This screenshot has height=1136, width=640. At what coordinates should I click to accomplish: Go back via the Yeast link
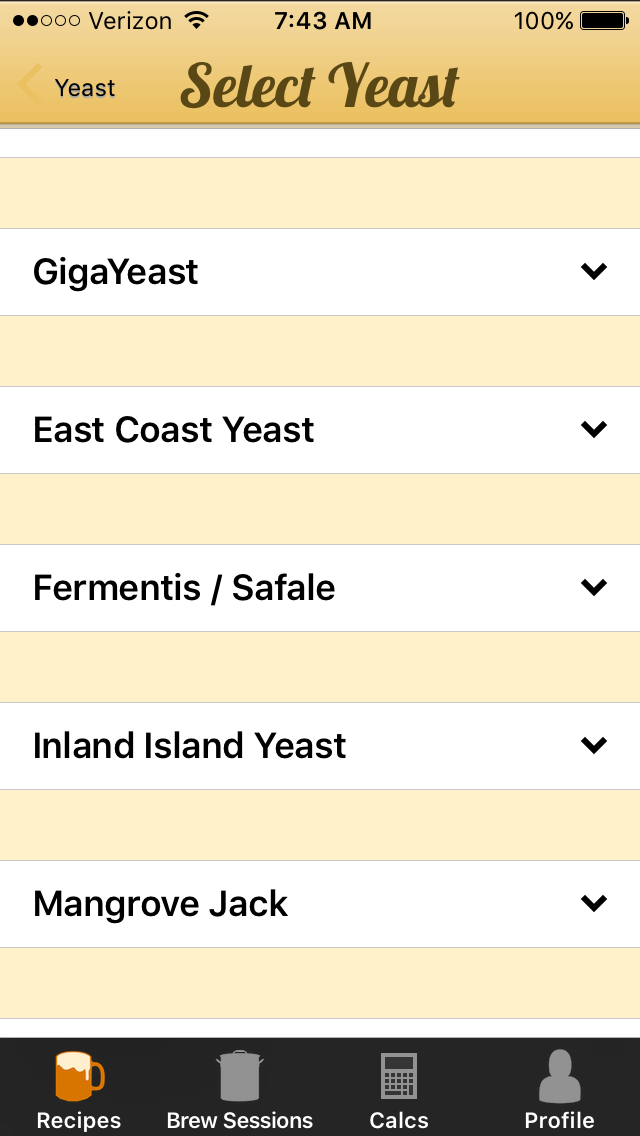pos(86,88)
